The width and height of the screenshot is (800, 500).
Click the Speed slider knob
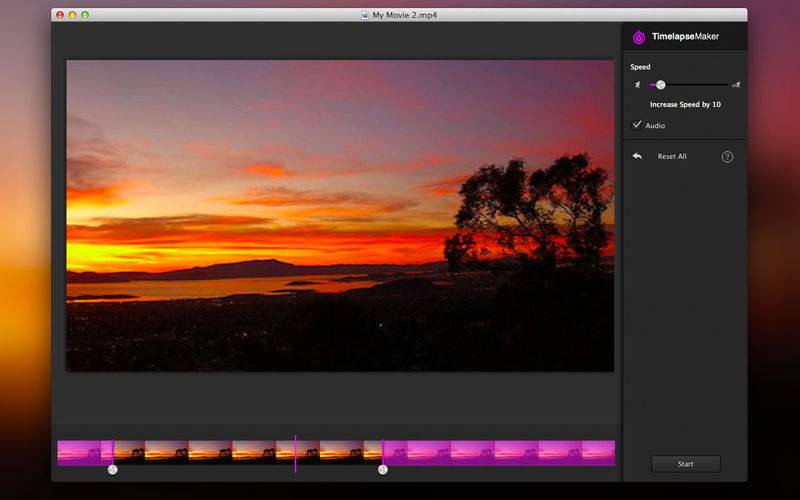click(x=660, y=85)
